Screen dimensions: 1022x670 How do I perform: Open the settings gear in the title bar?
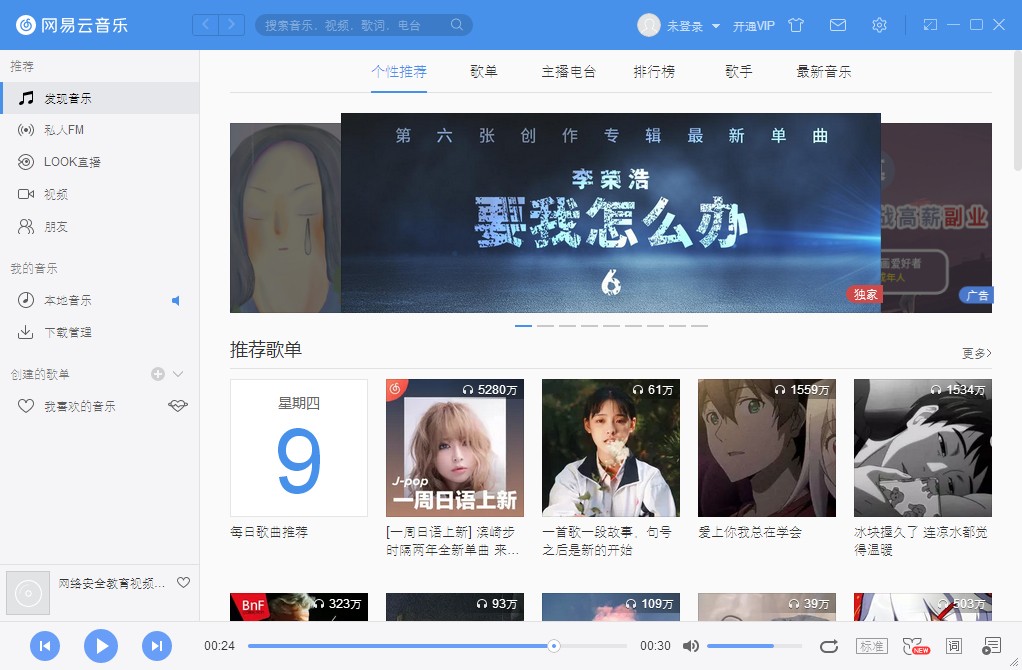(x=879, y=25)
